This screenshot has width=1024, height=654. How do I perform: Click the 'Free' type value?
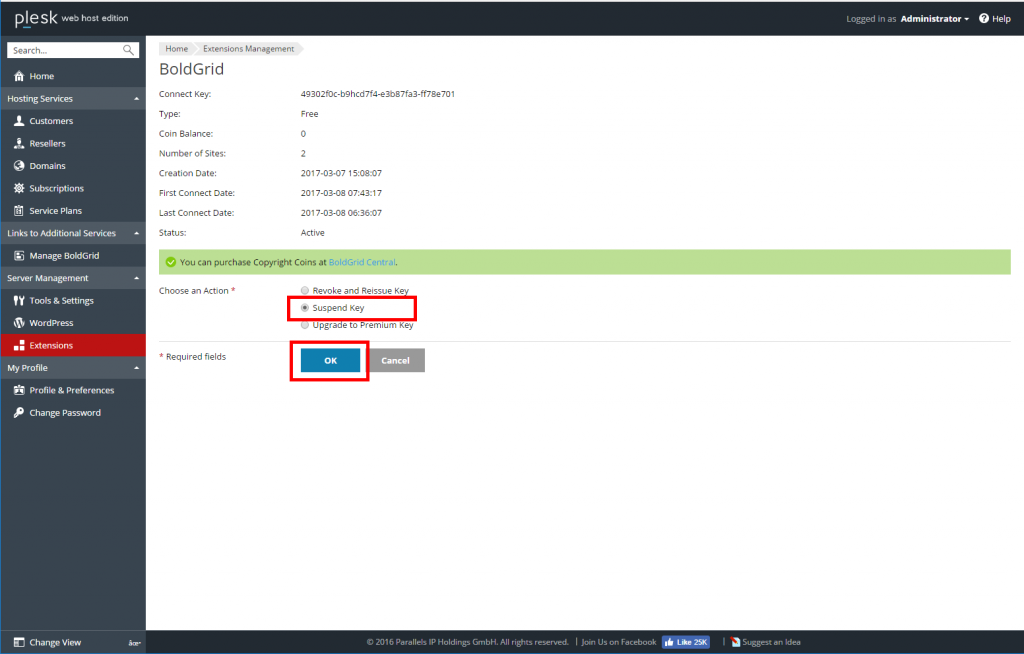point(310,114)
